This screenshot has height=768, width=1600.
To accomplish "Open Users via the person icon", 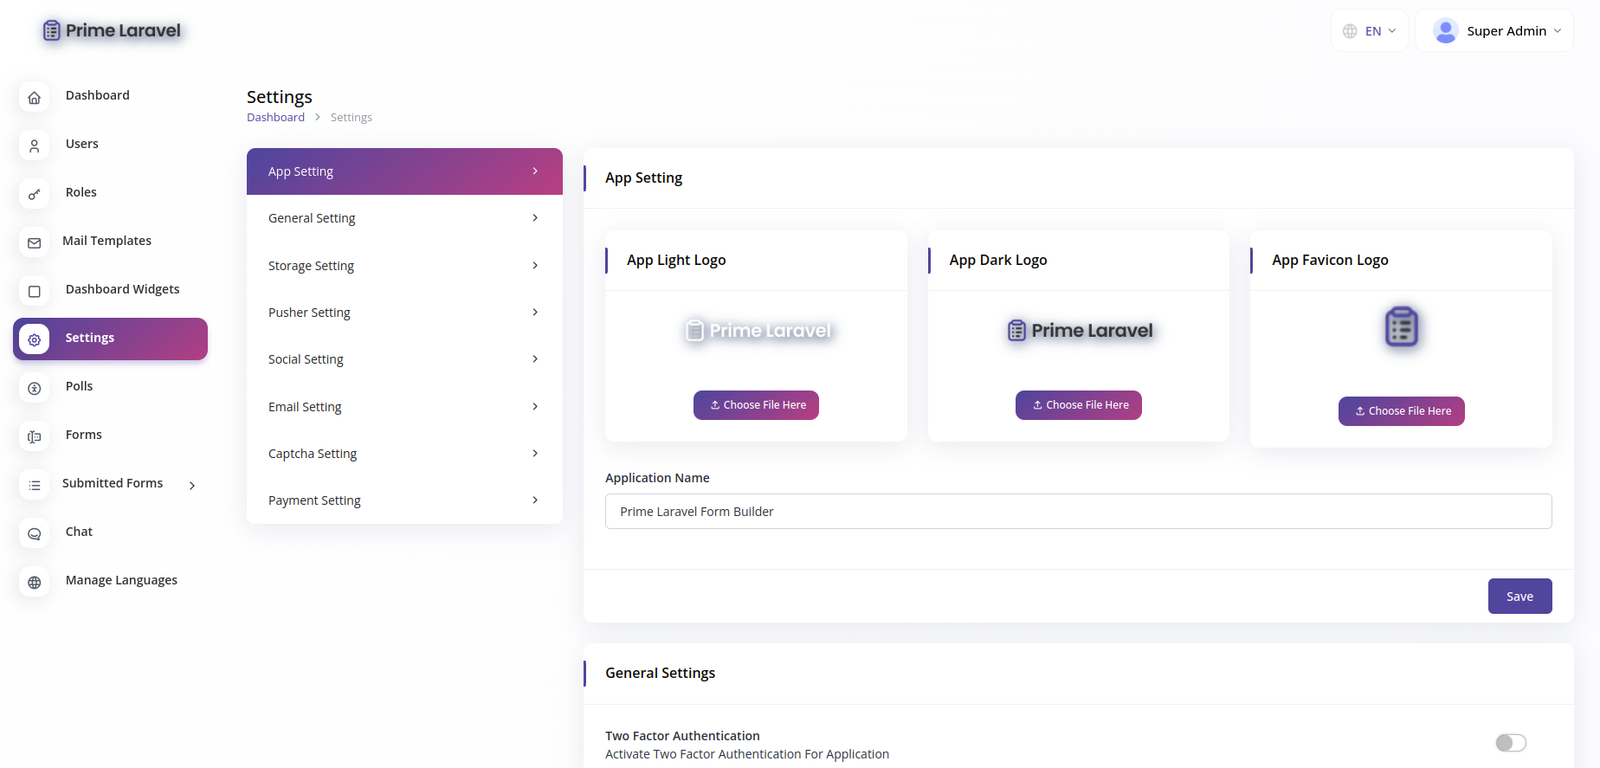I will [34, 145].
